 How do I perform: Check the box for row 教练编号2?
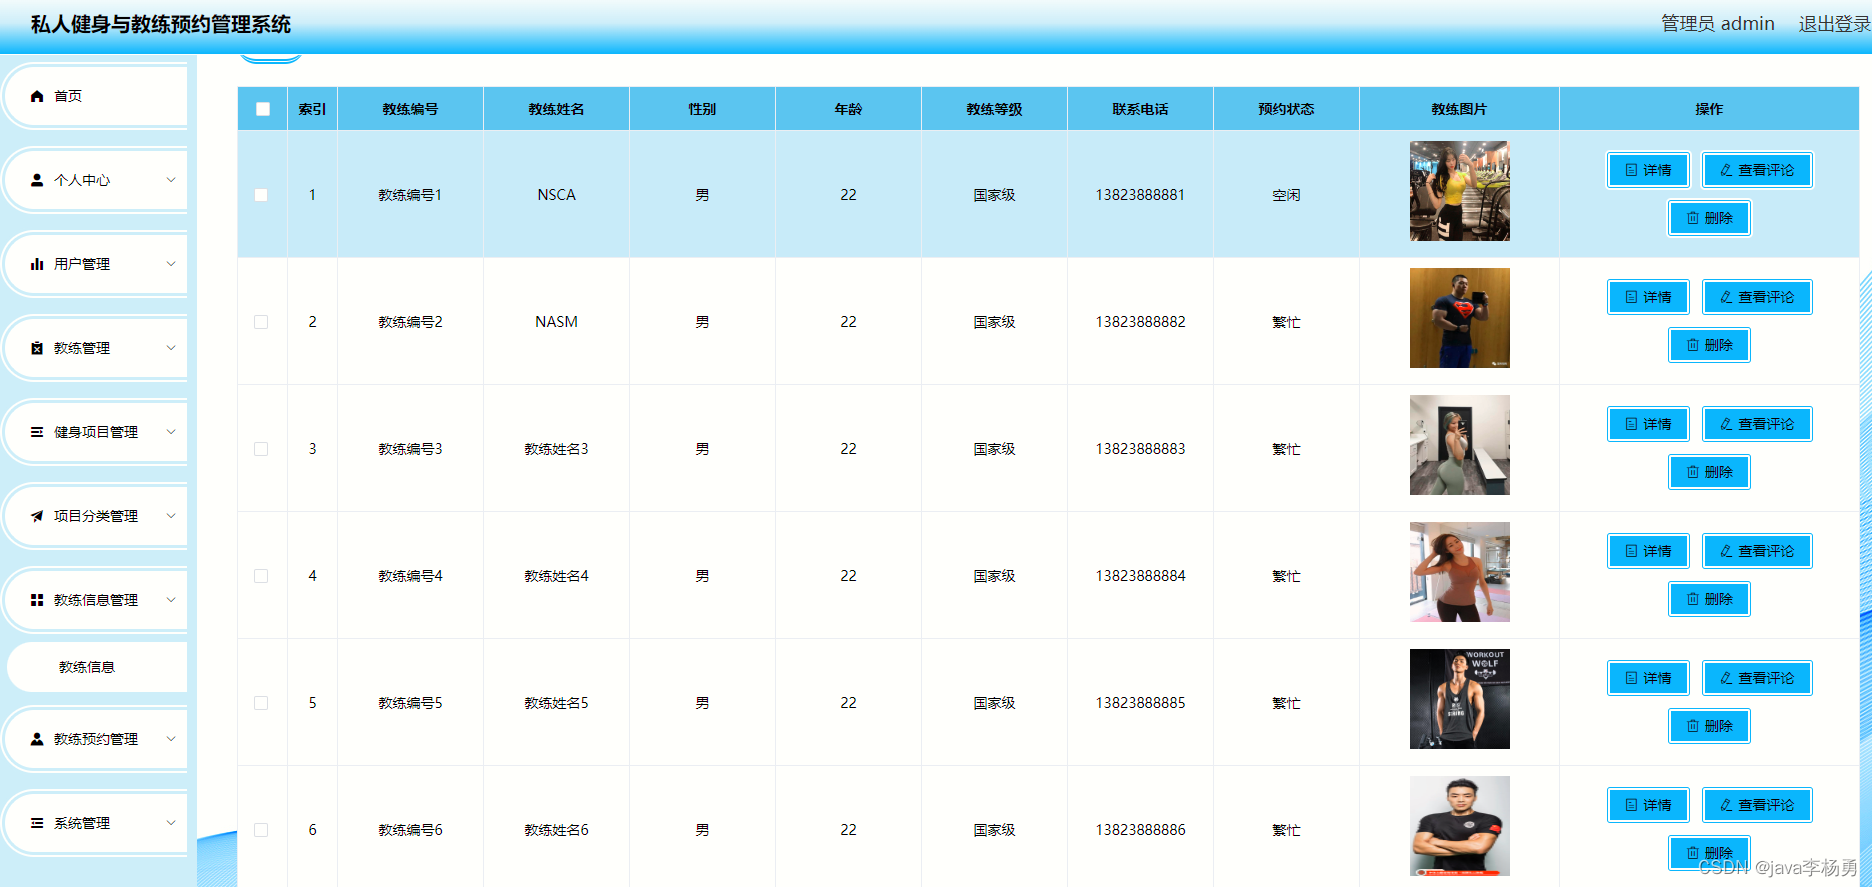(x=261, y=322)
